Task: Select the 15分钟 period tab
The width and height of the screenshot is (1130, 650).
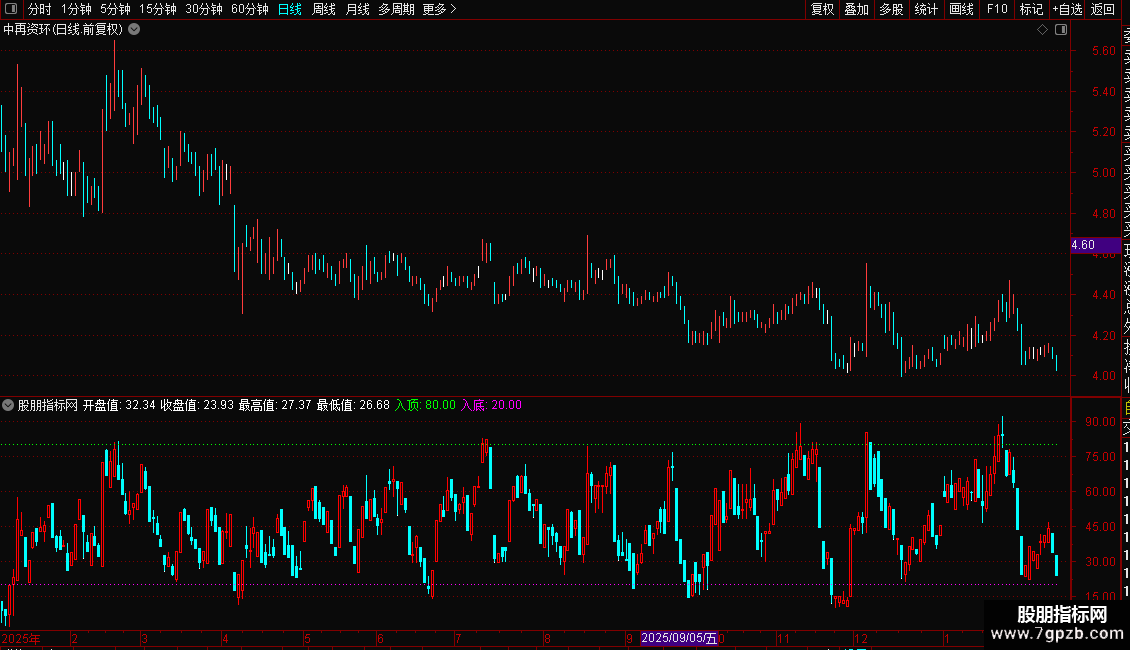Action: coord(158,9)
